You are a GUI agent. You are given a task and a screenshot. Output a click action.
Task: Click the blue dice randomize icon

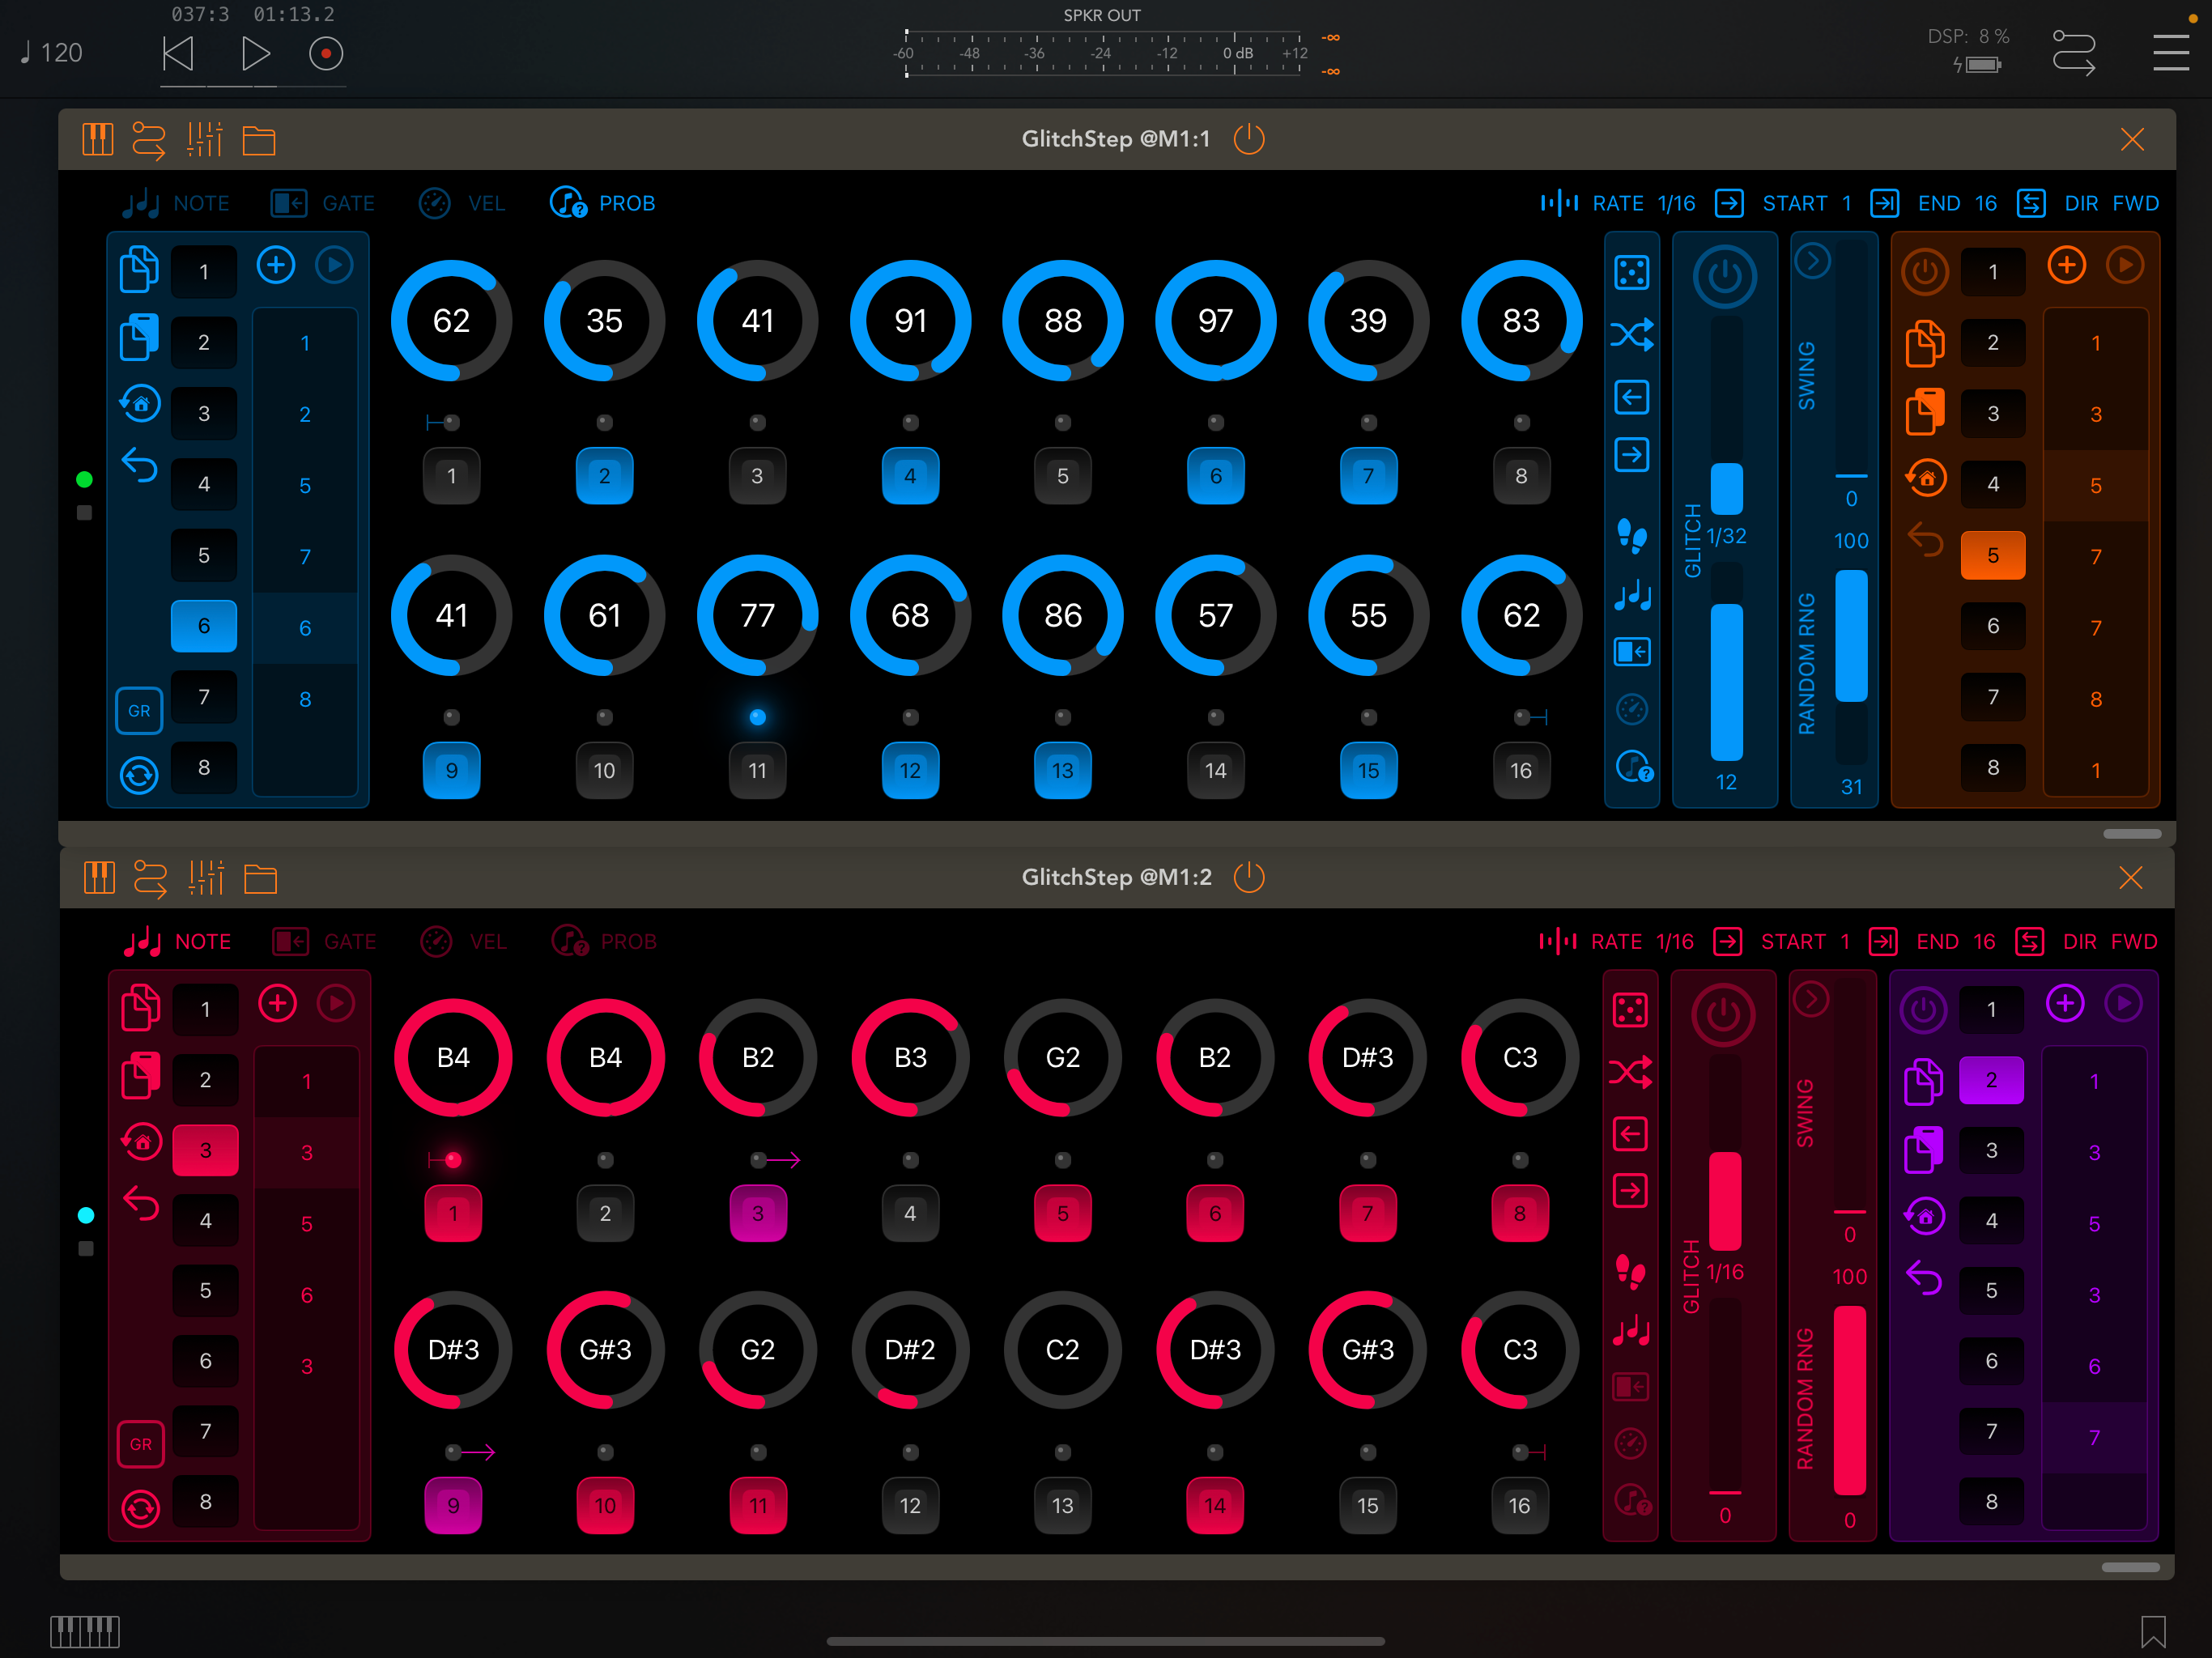pyautogui.click(x=1631, y=272)
